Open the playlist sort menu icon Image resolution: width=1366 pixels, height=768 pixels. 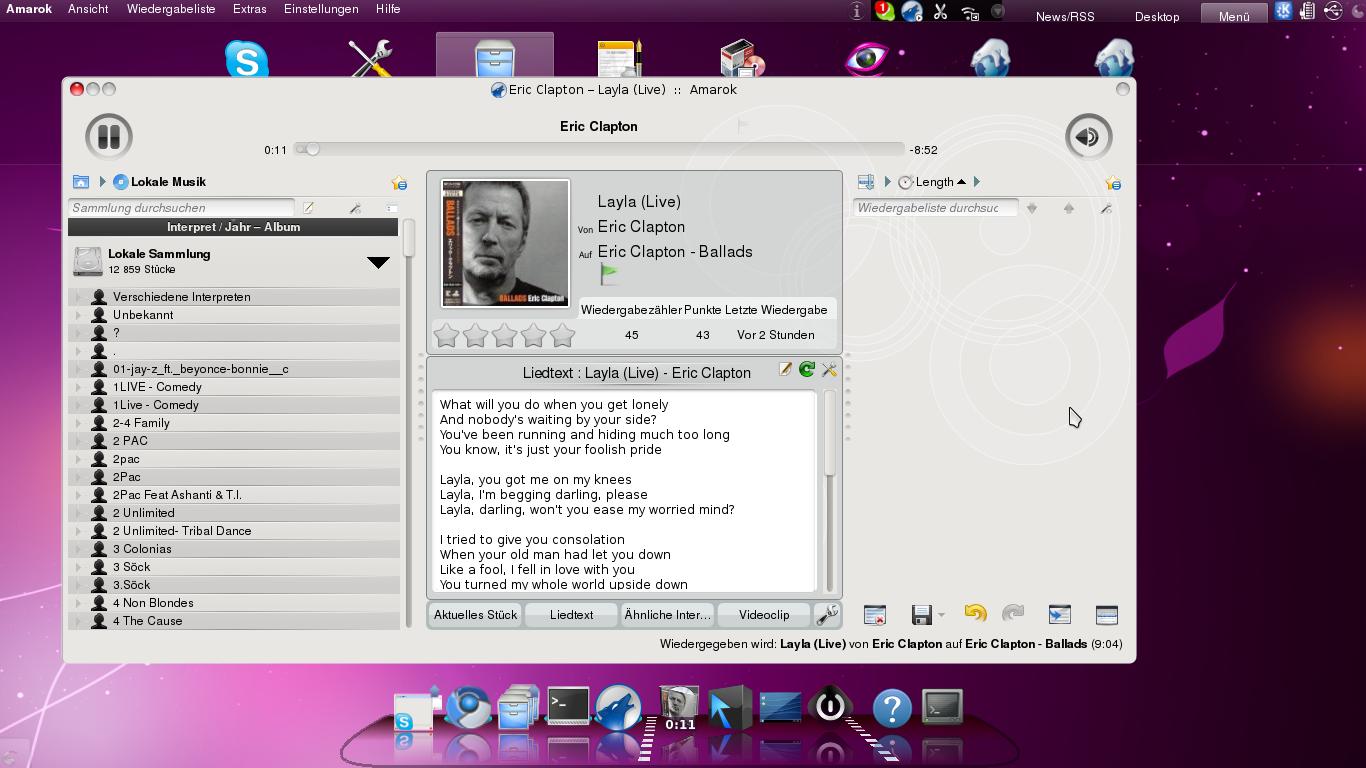[866, 182]
